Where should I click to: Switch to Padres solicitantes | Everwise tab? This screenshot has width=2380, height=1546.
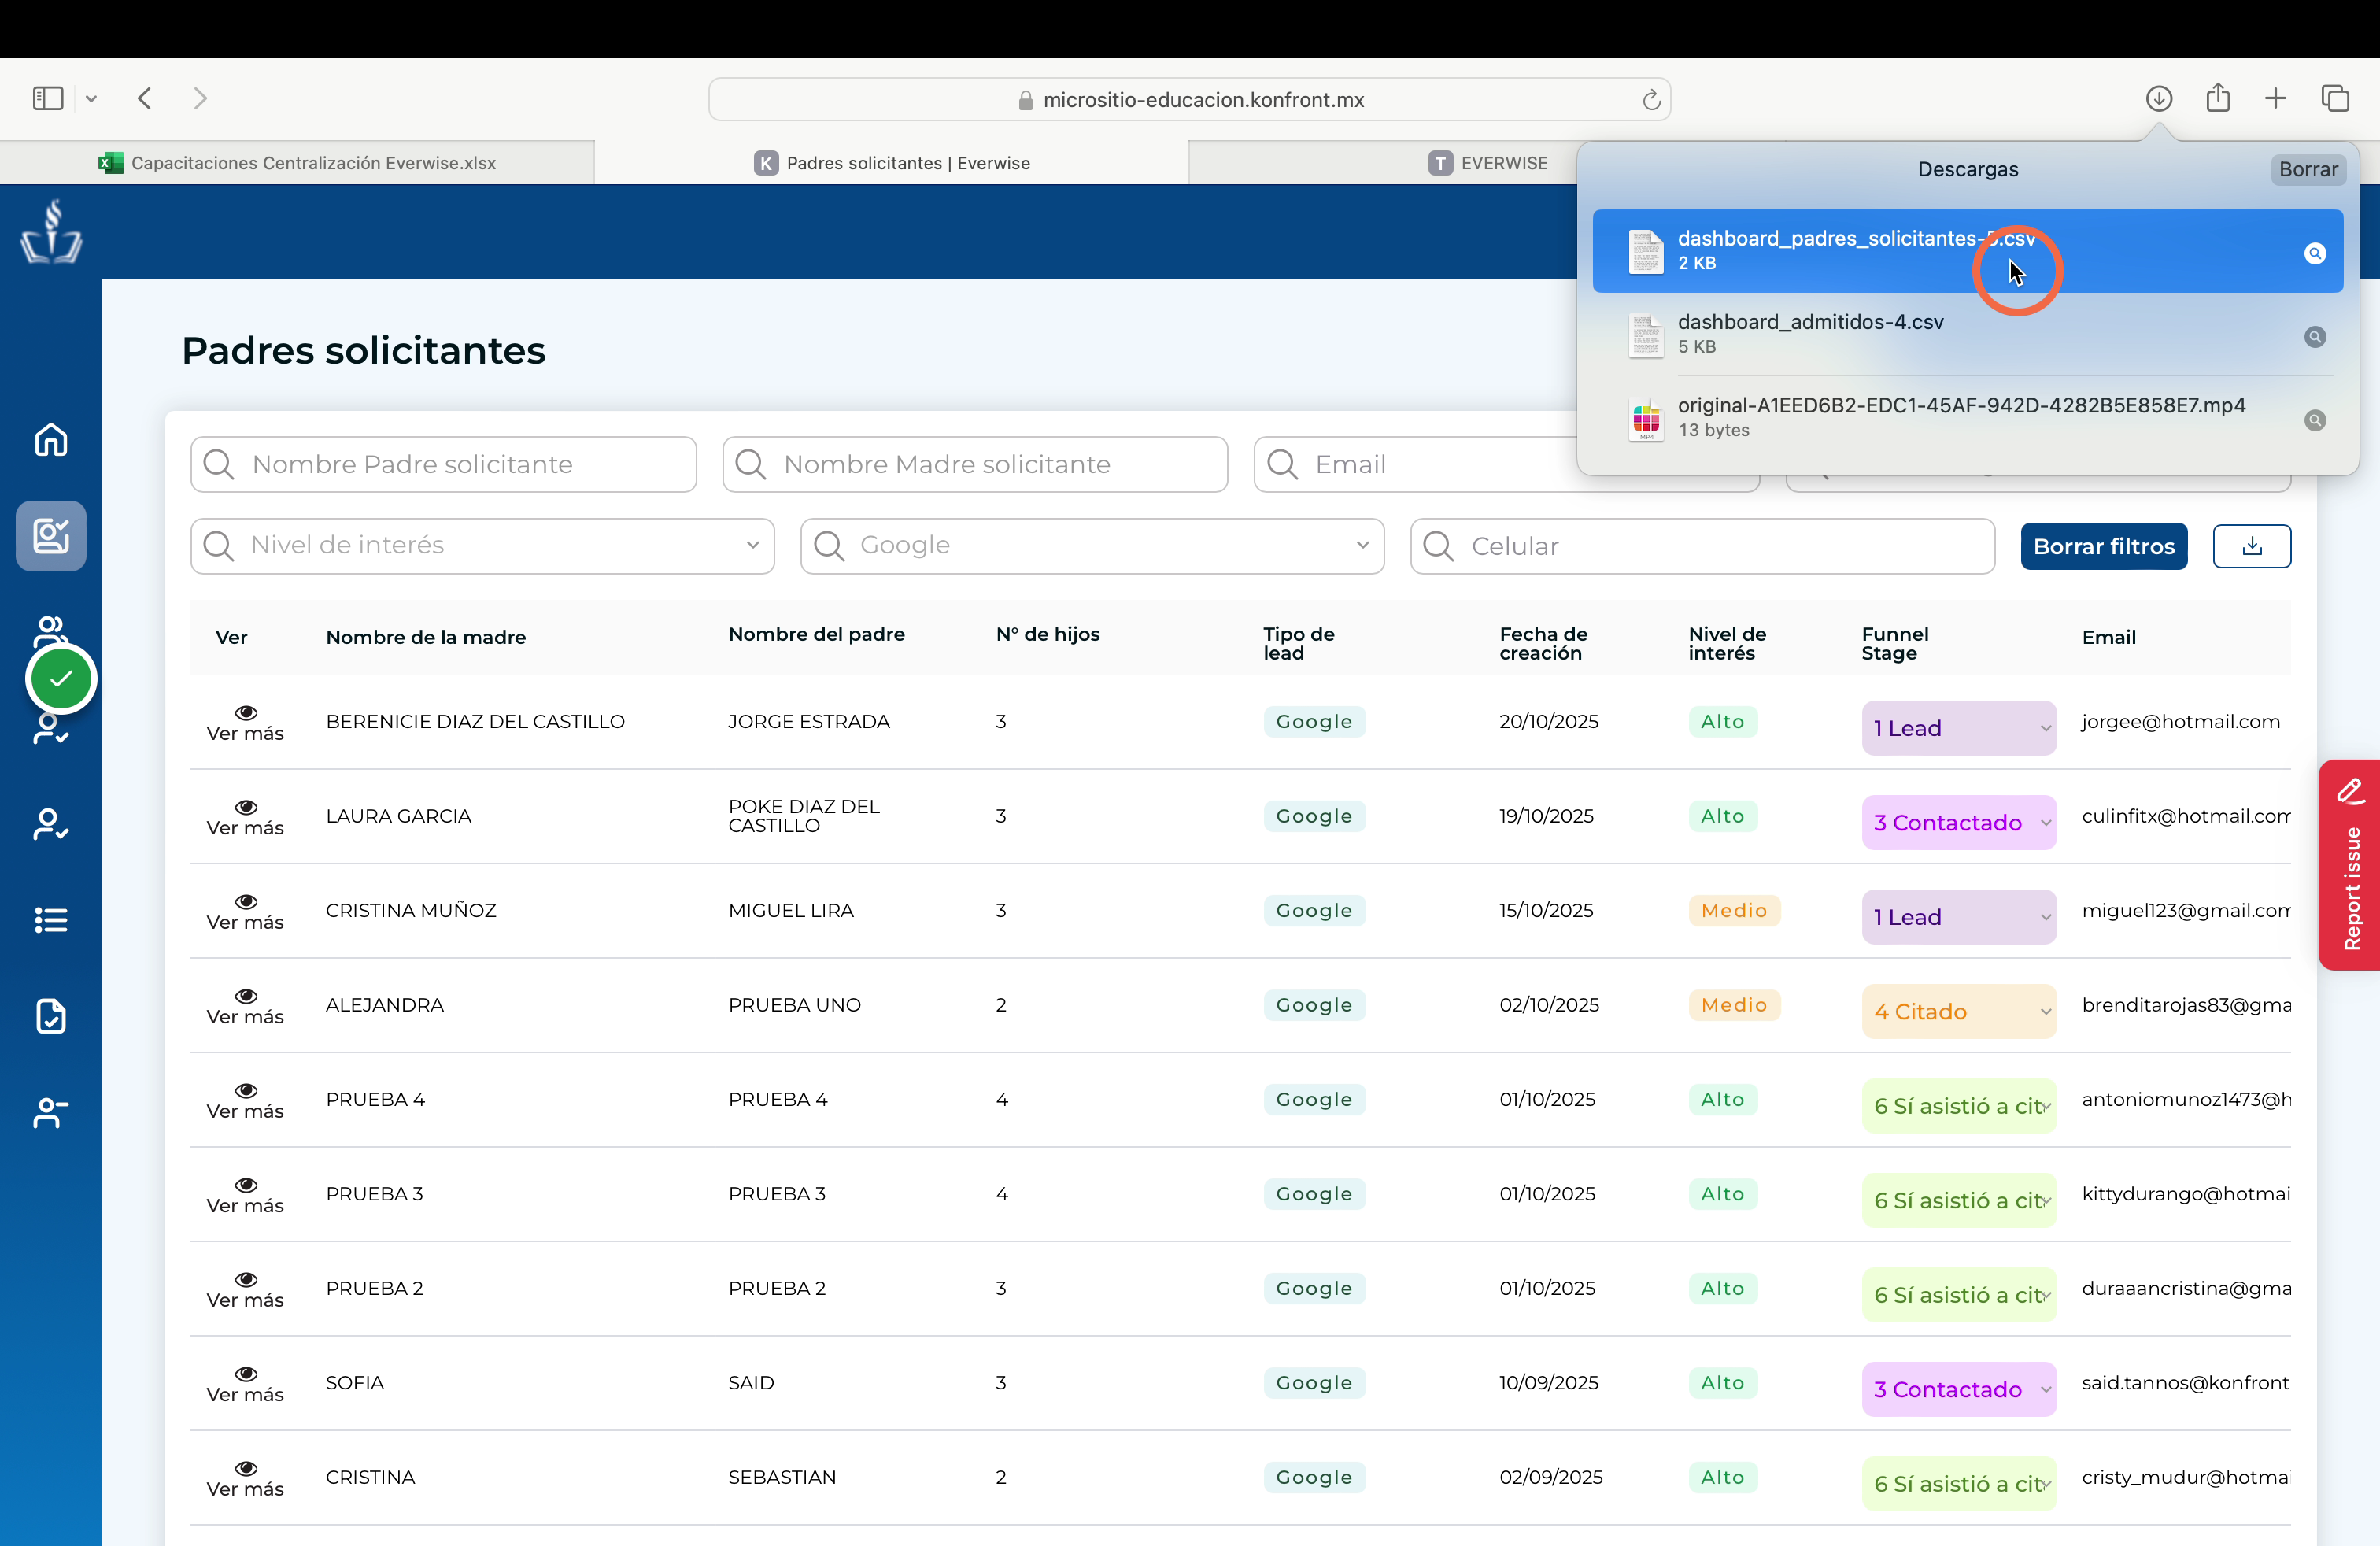point(892,163)
